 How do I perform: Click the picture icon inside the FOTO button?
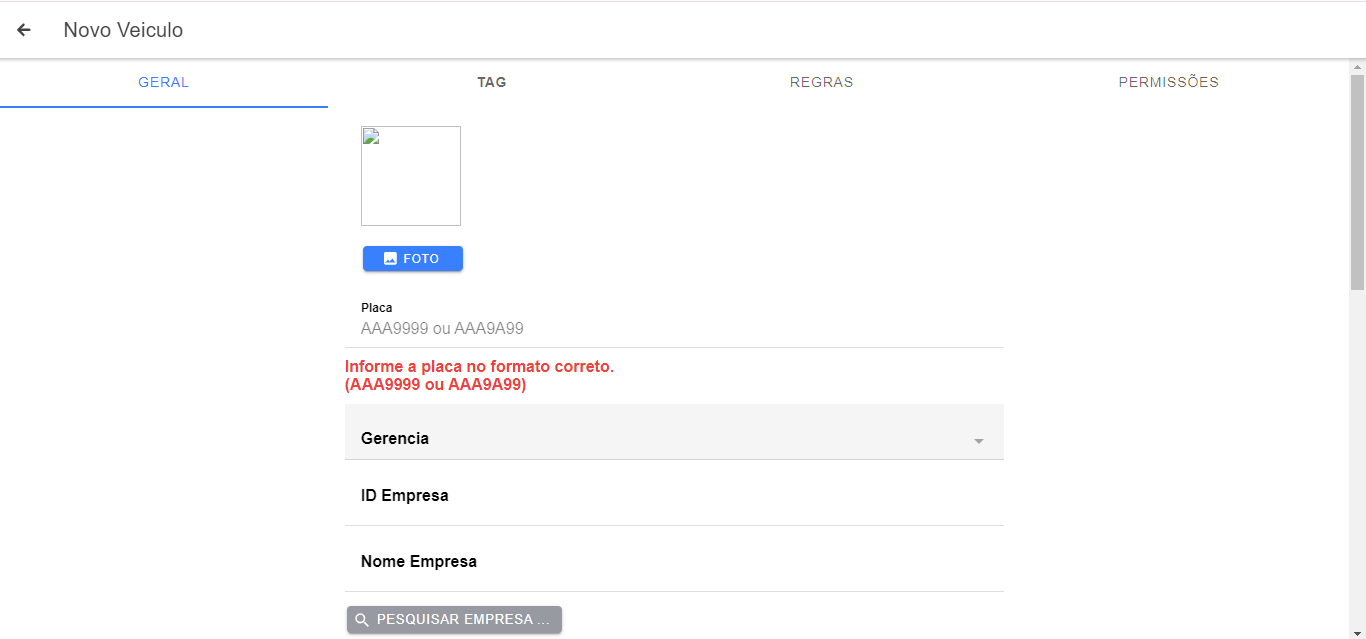coord(390,259)
